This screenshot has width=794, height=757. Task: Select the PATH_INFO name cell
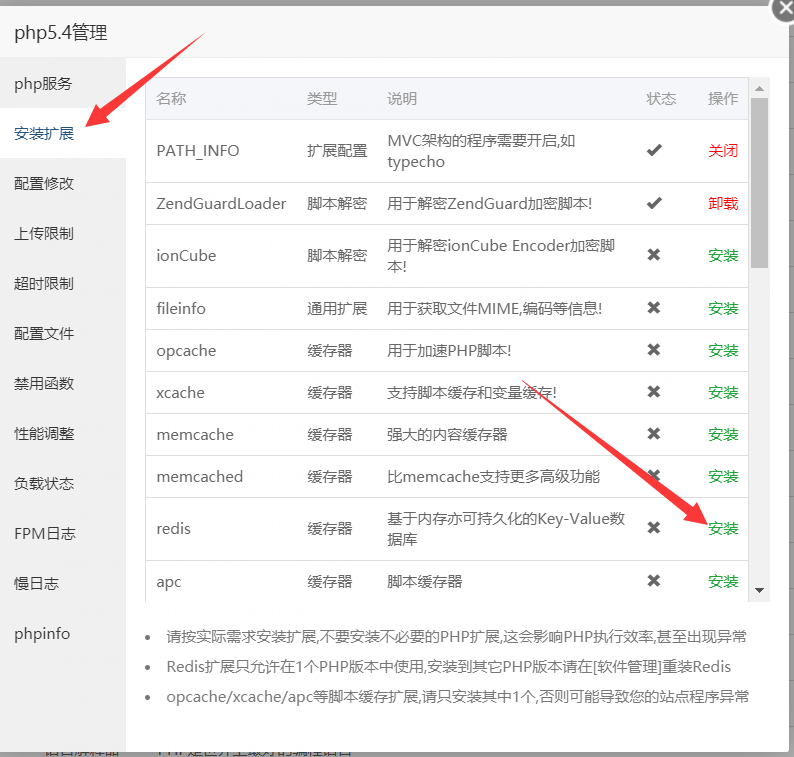197,151
